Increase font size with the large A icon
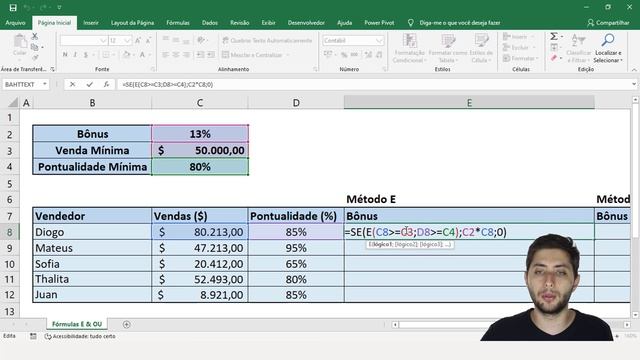640x360 pixels. pos(138,40)
